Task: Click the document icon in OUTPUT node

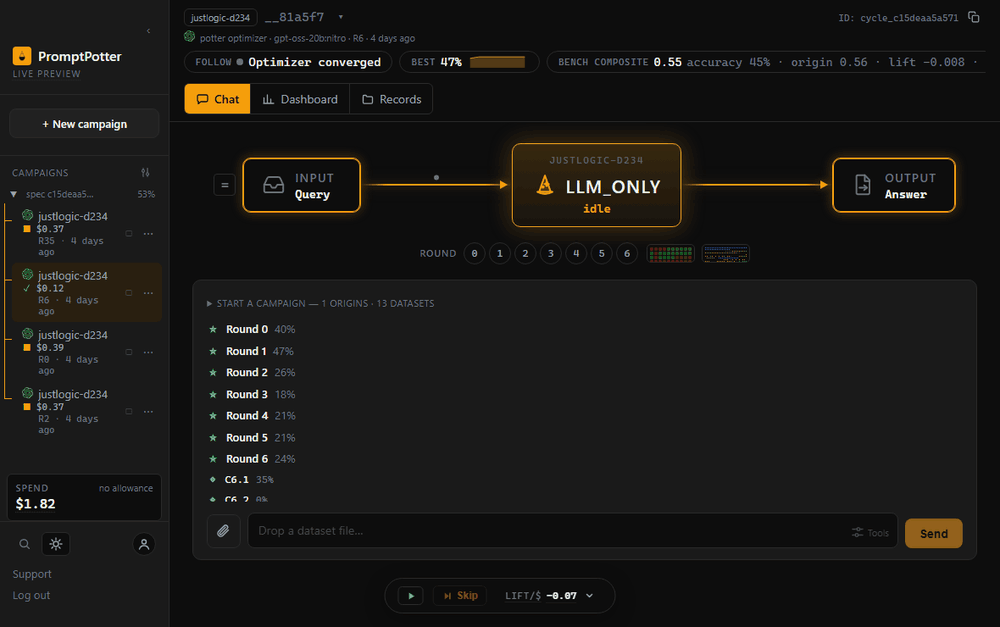Action: [862, 185]
